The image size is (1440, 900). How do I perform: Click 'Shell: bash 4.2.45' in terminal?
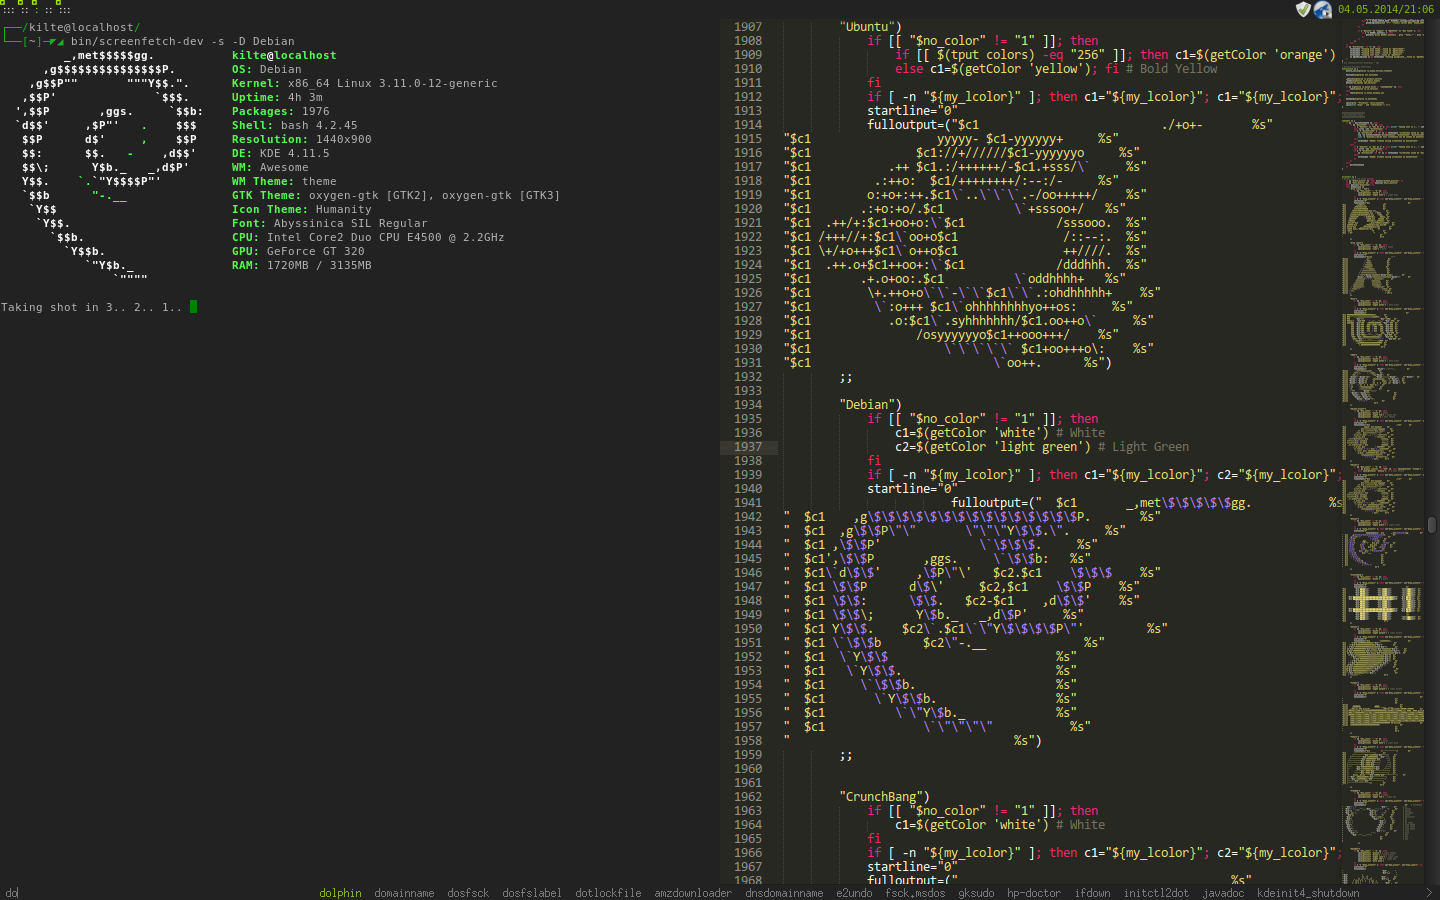[x=294, y=126]
